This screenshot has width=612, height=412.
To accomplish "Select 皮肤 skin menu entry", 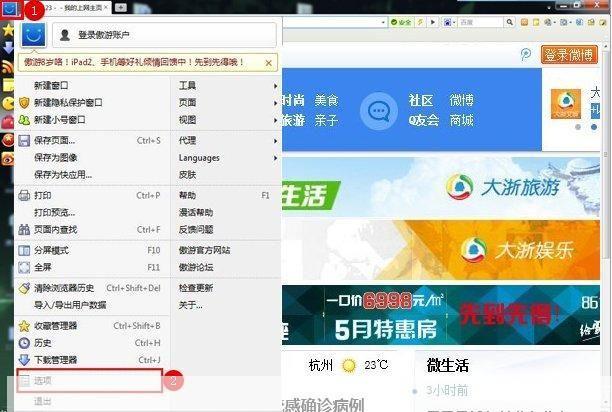I will 187,174.
